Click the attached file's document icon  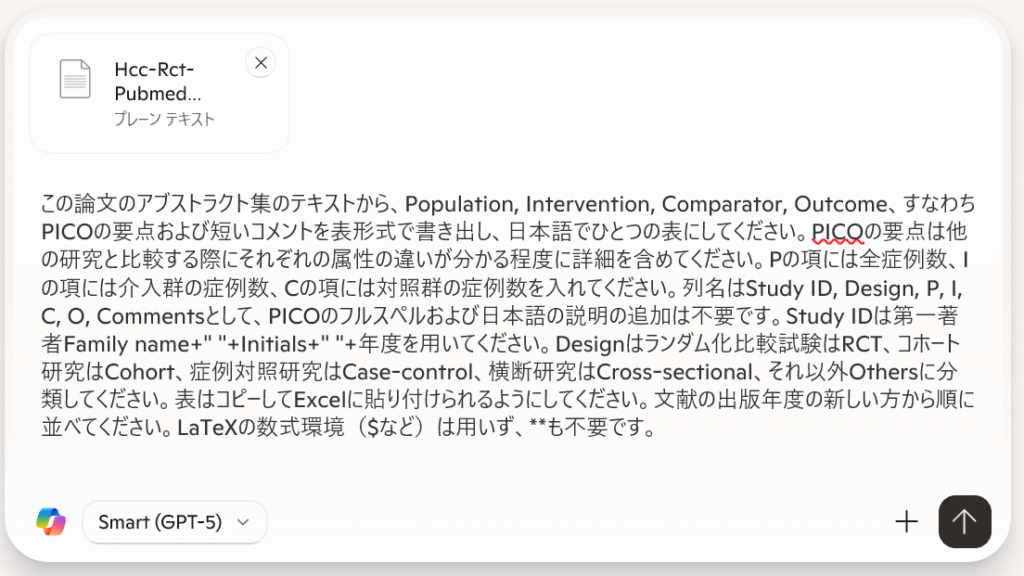pyautogui.click(x=75, y=79)
